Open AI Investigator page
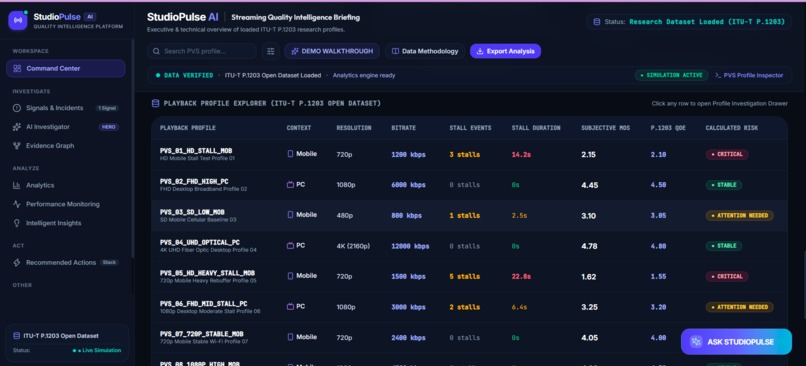Screen dimensions: 806x366 [x=66, y=127]
